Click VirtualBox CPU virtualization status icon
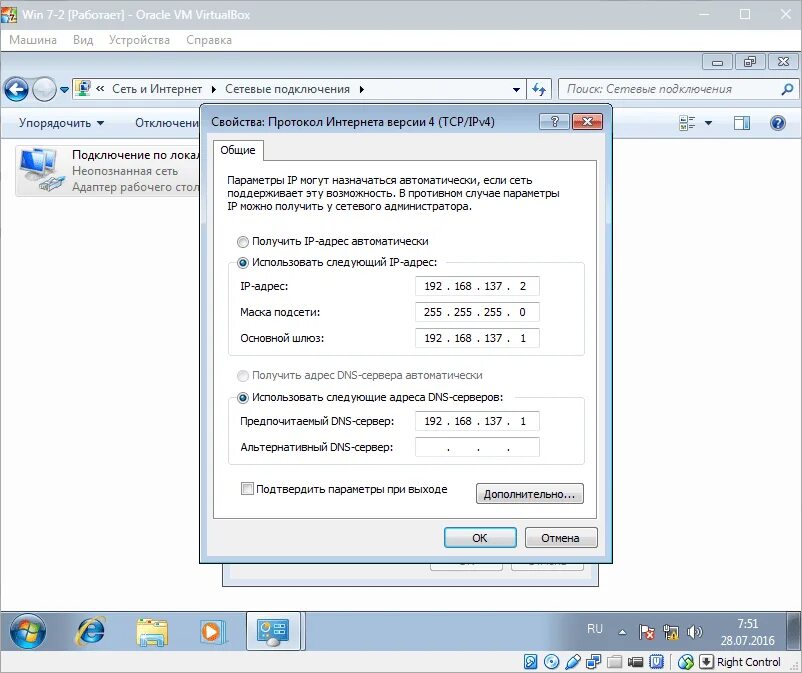802x673 pixels. coord(656,662)
